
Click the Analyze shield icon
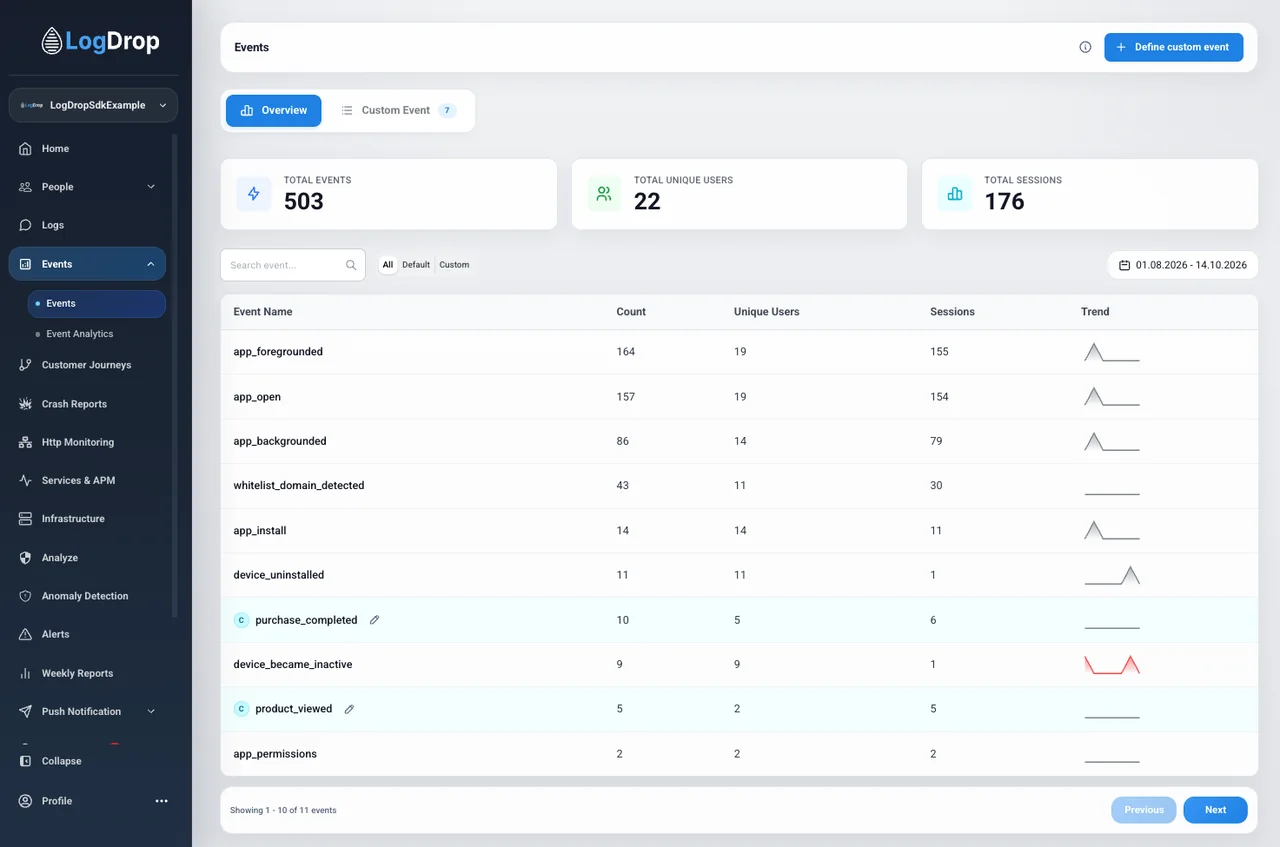26,558
